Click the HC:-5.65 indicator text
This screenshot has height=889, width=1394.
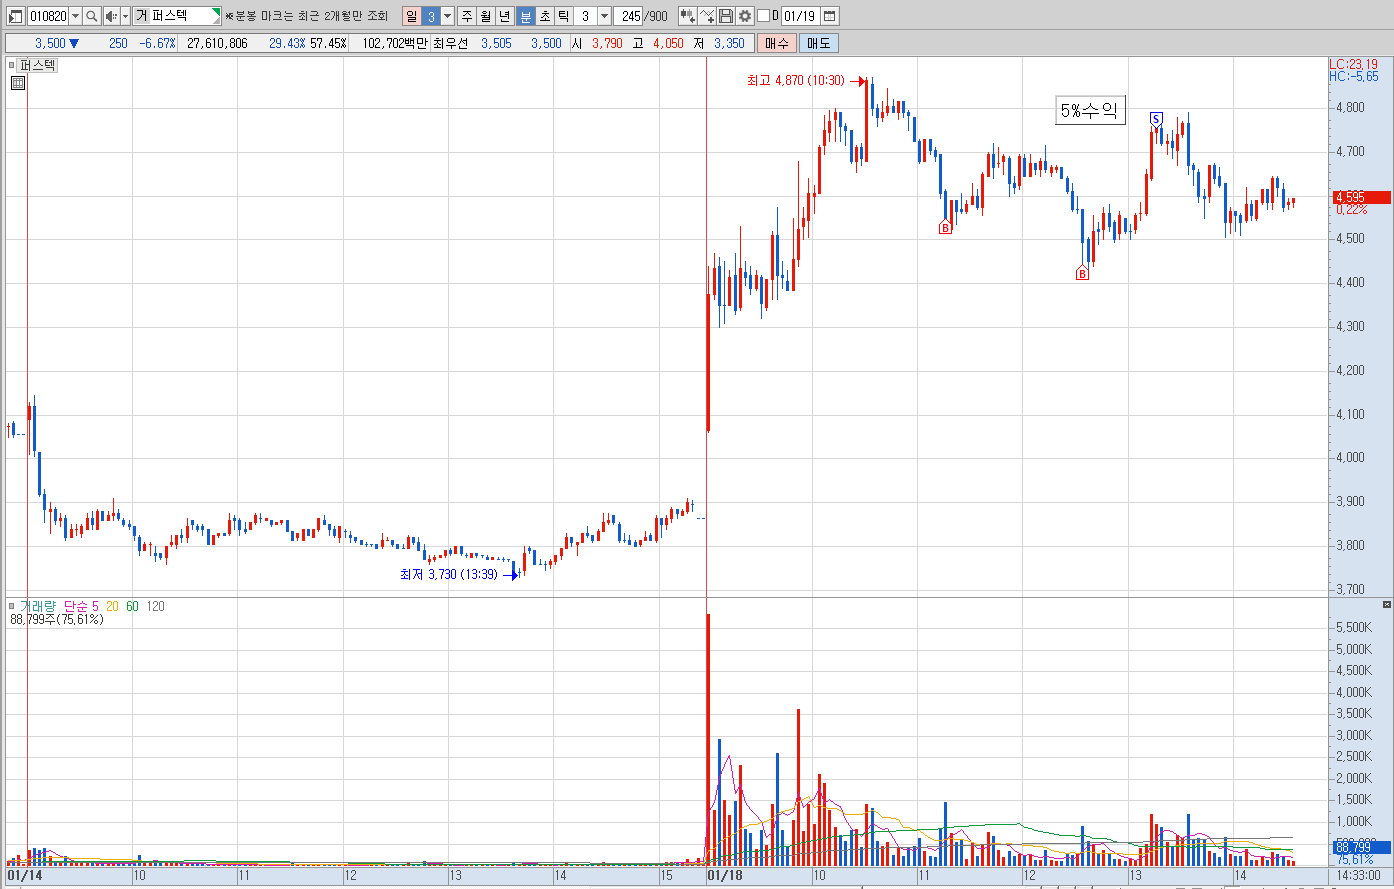point(1354,76)
